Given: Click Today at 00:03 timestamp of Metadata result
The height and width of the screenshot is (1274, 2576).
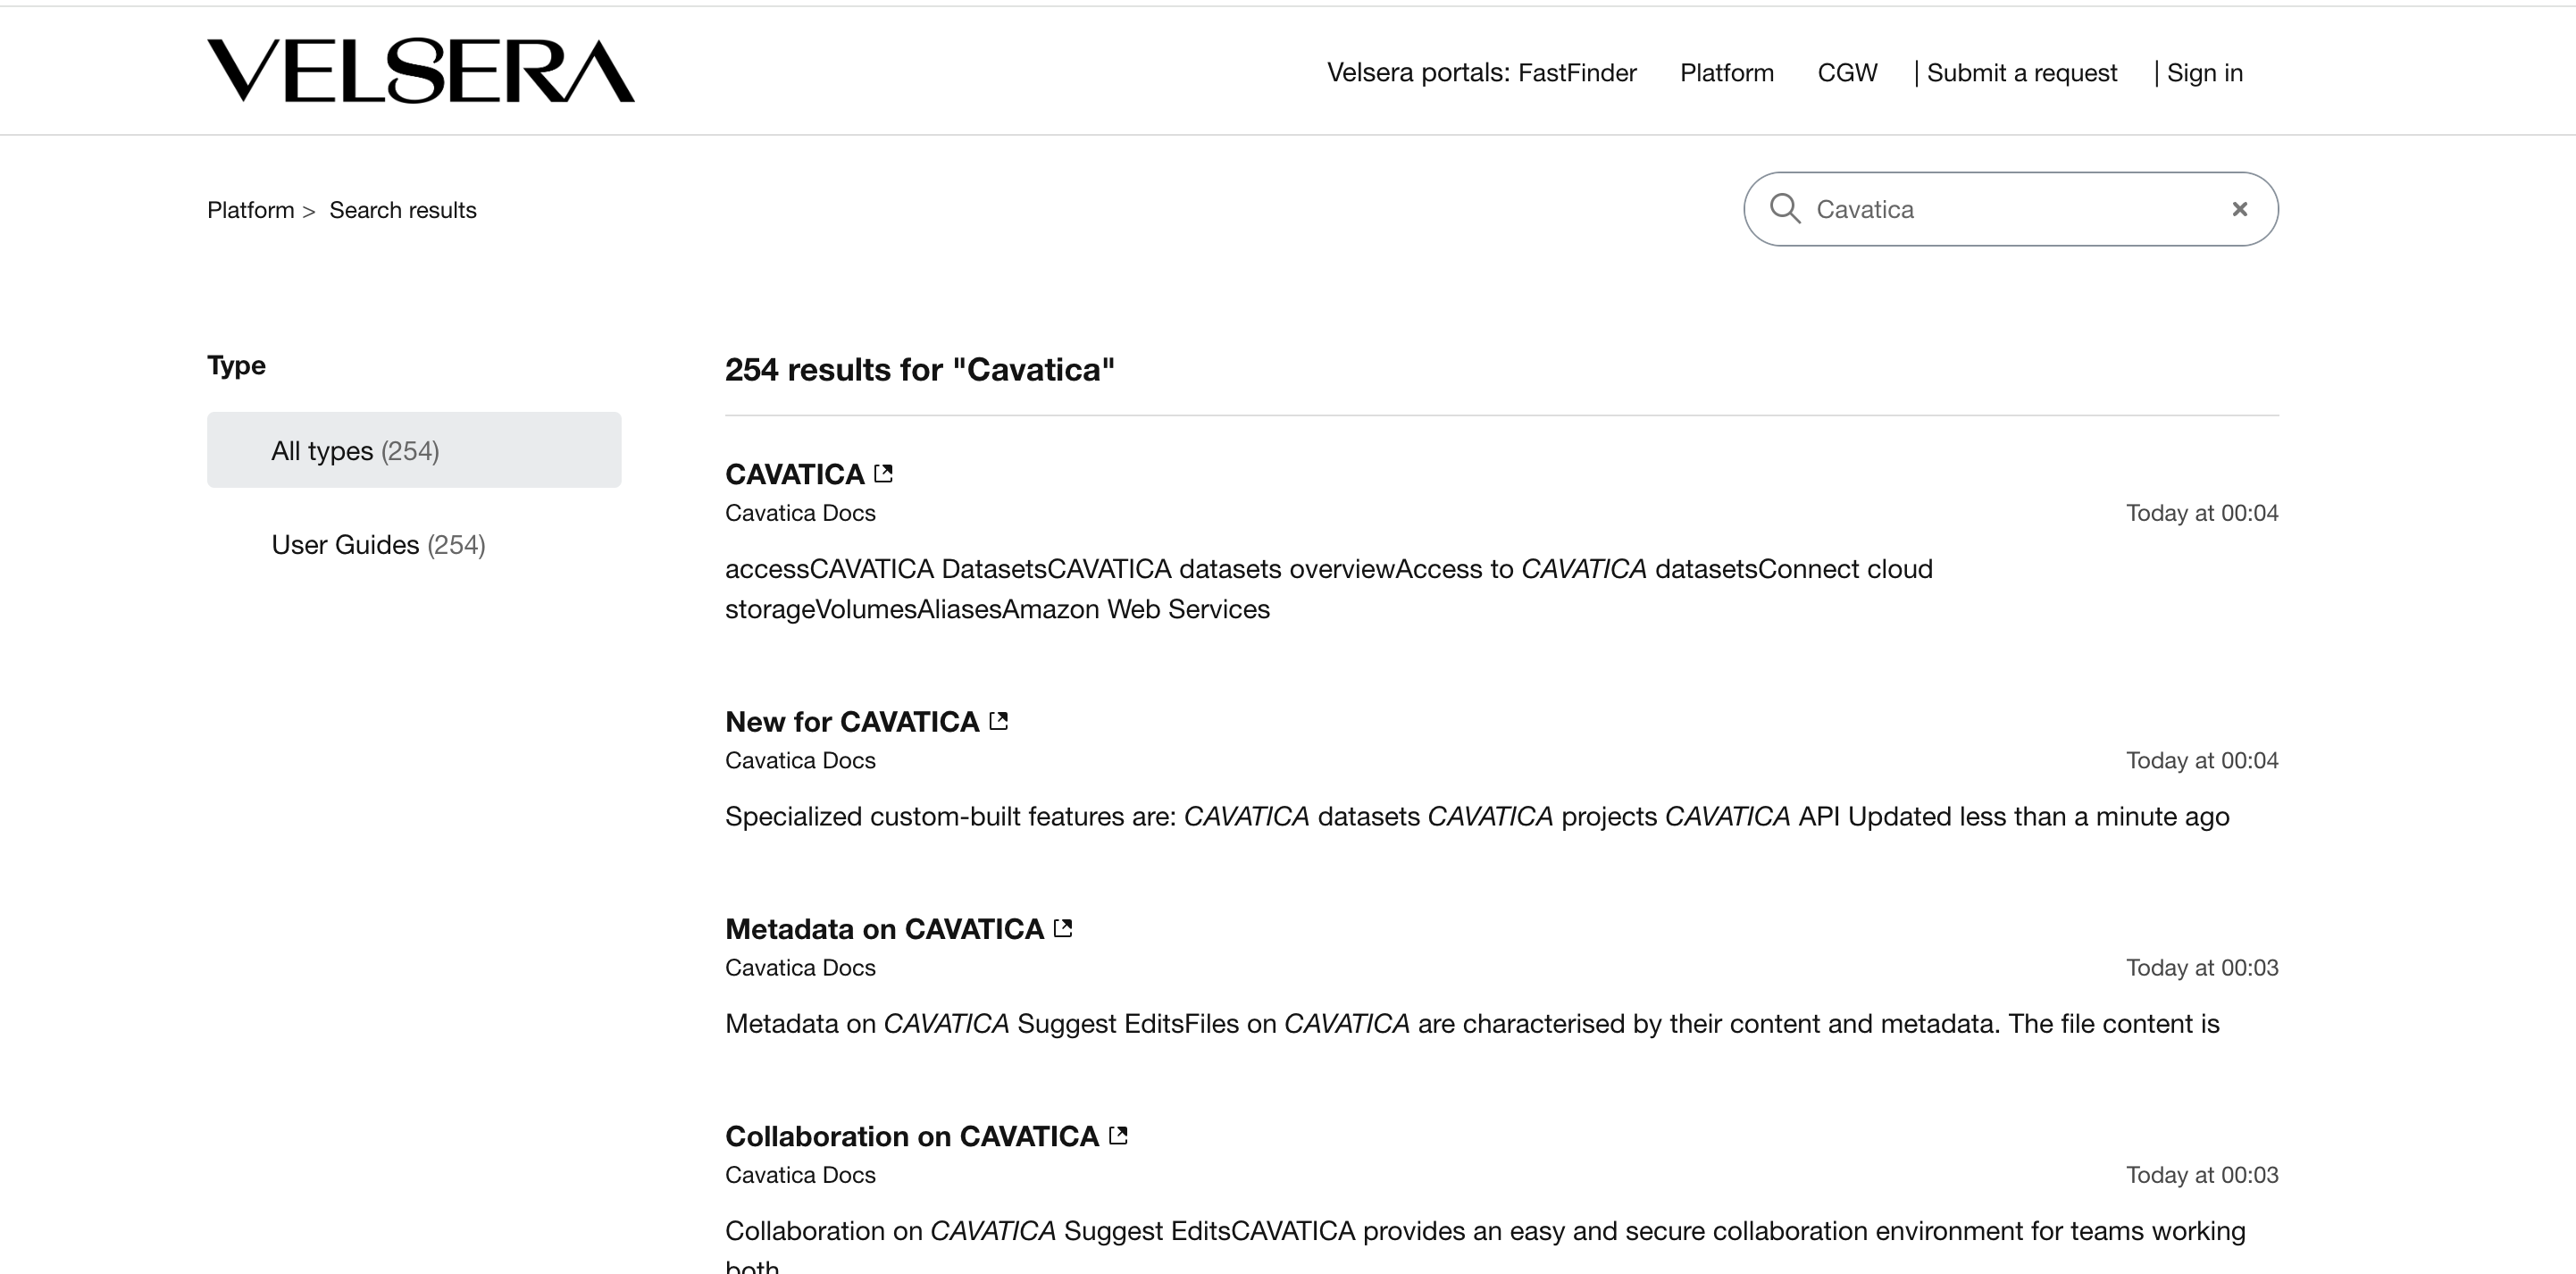Looking at the screenshot, I should pyautogui.click(x=2202, y=967).
